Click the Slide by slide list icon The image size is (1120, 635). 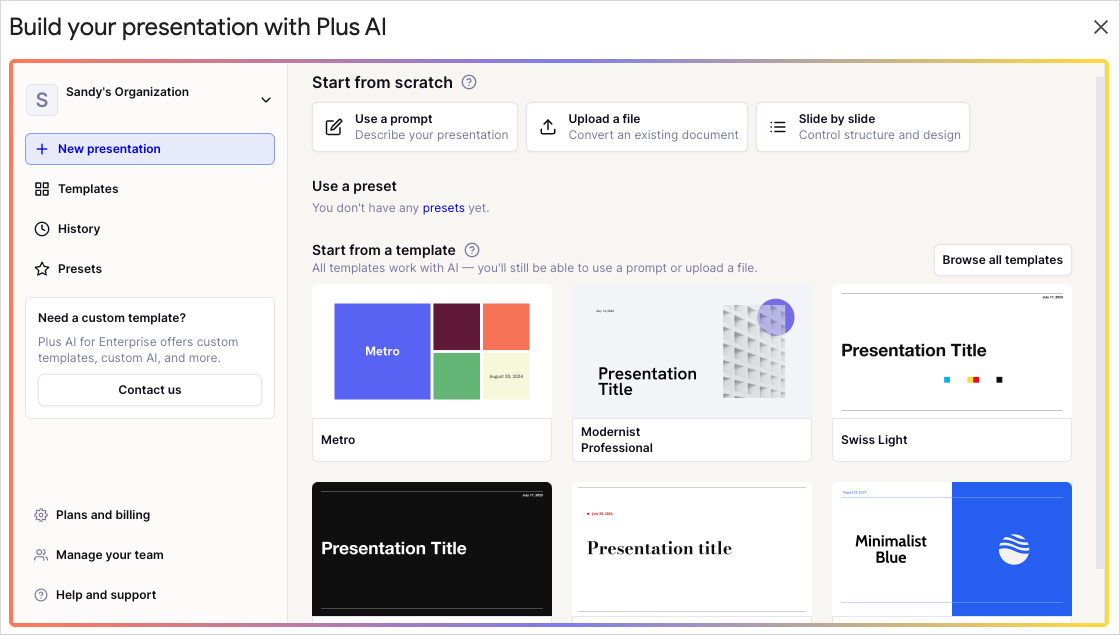778,127
